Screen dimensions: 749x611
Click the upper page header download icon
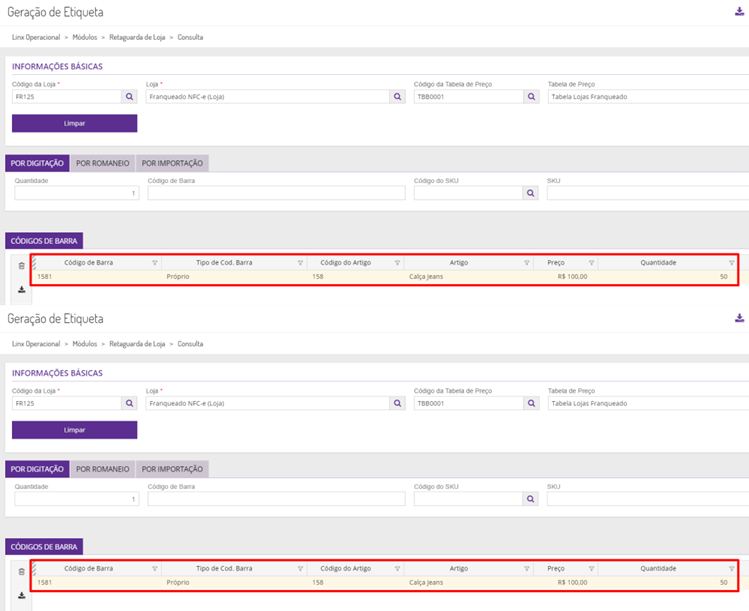[739, 12]
